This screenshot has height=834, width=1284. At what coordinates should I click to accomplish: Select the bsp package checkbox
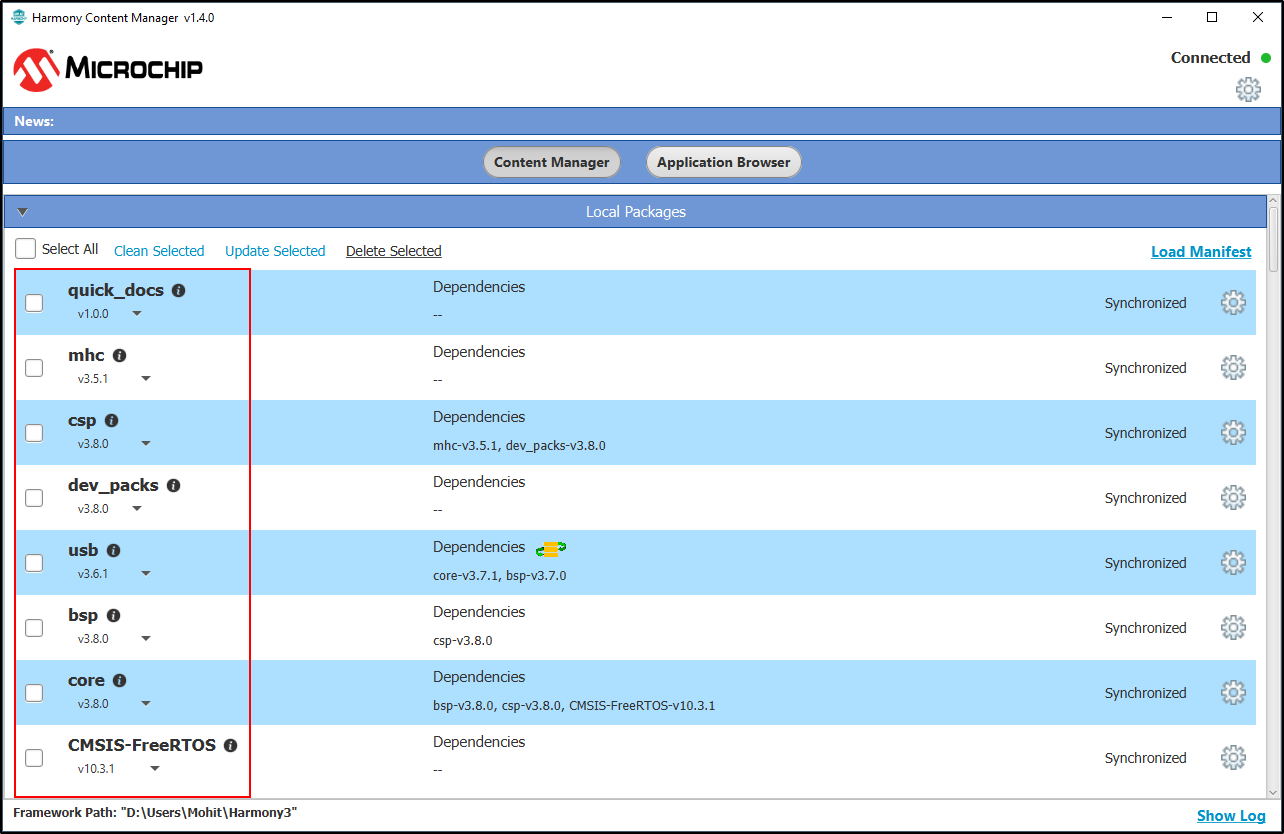pyautogui.click(x=34, y=628)
